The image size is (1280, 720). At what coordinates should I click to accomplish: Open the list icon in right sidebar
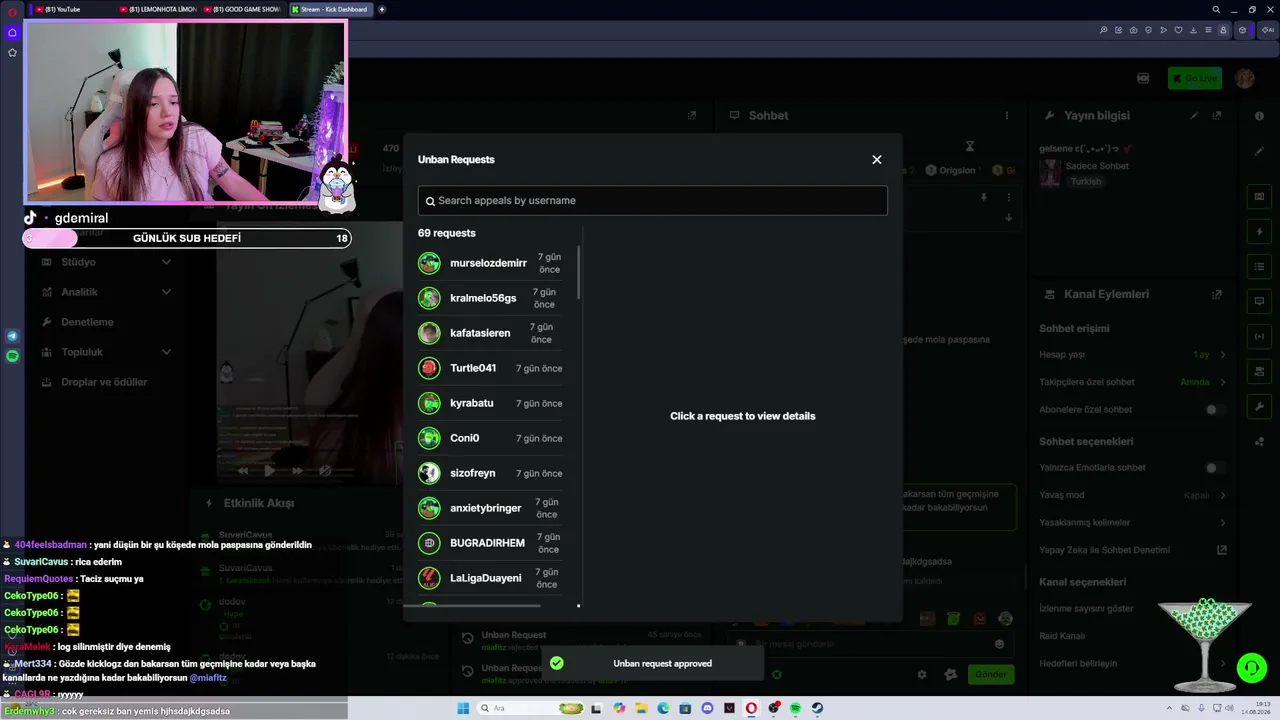(x=1259, y=267)
